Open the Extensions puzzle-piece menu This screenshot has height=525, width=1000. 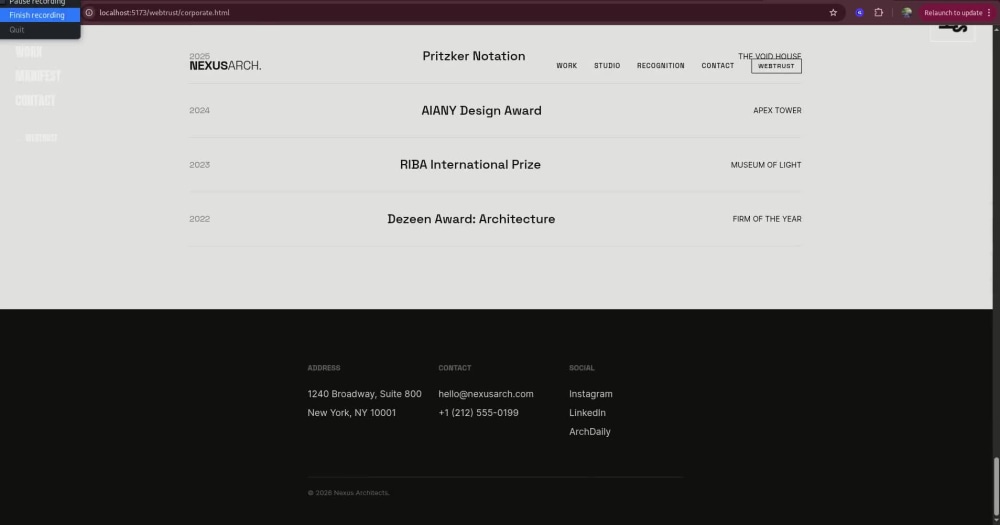(x=878, y=13)
